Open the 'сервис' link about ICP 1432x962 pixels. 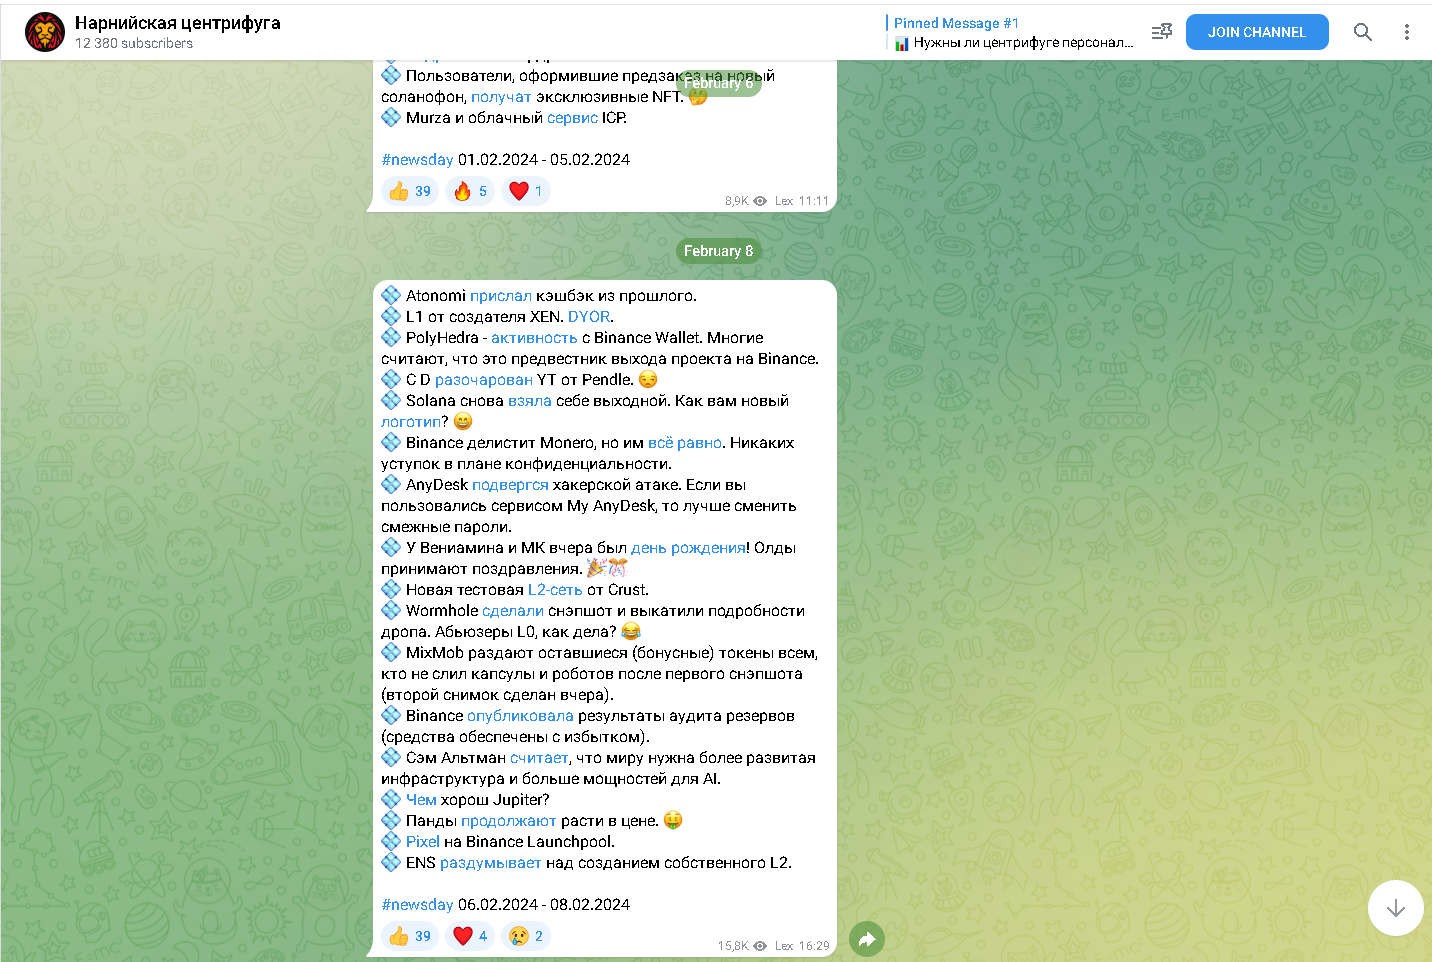(x=572, y=118)
